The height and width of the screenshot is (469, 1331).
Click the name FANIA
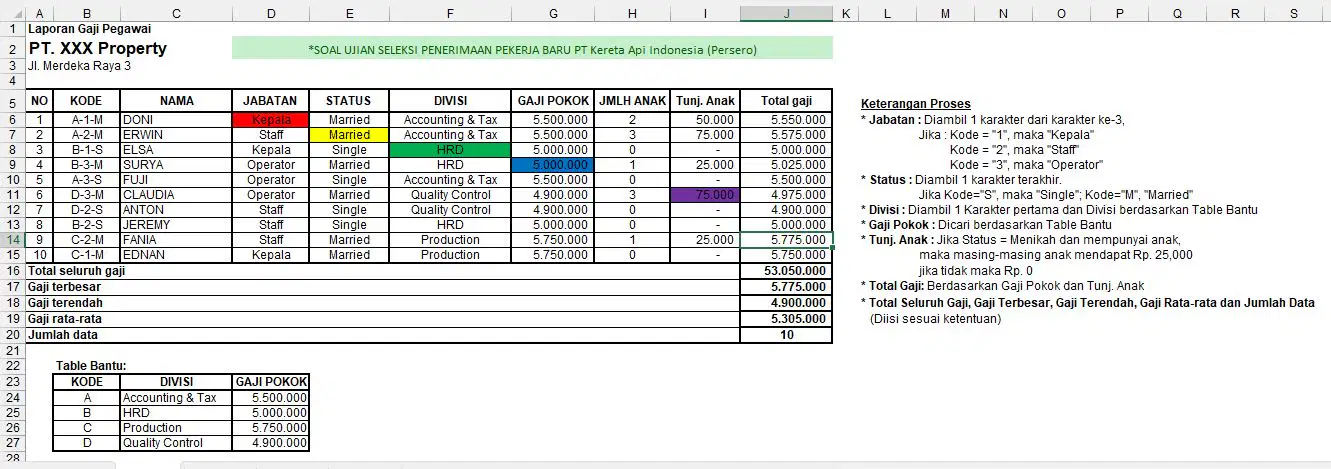coord(140,239)
